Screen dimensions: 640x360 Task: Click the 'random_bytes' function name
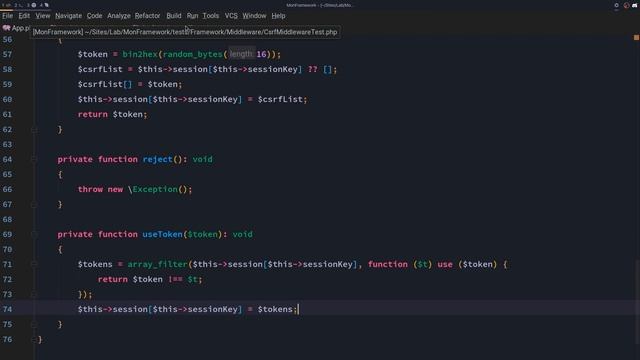point(192,54)
